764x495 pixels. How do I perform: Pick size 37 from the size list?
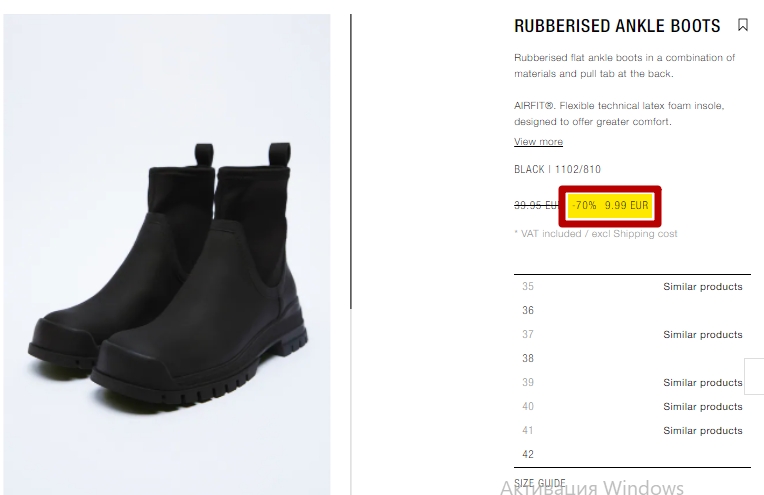click(x=632, y=334)
